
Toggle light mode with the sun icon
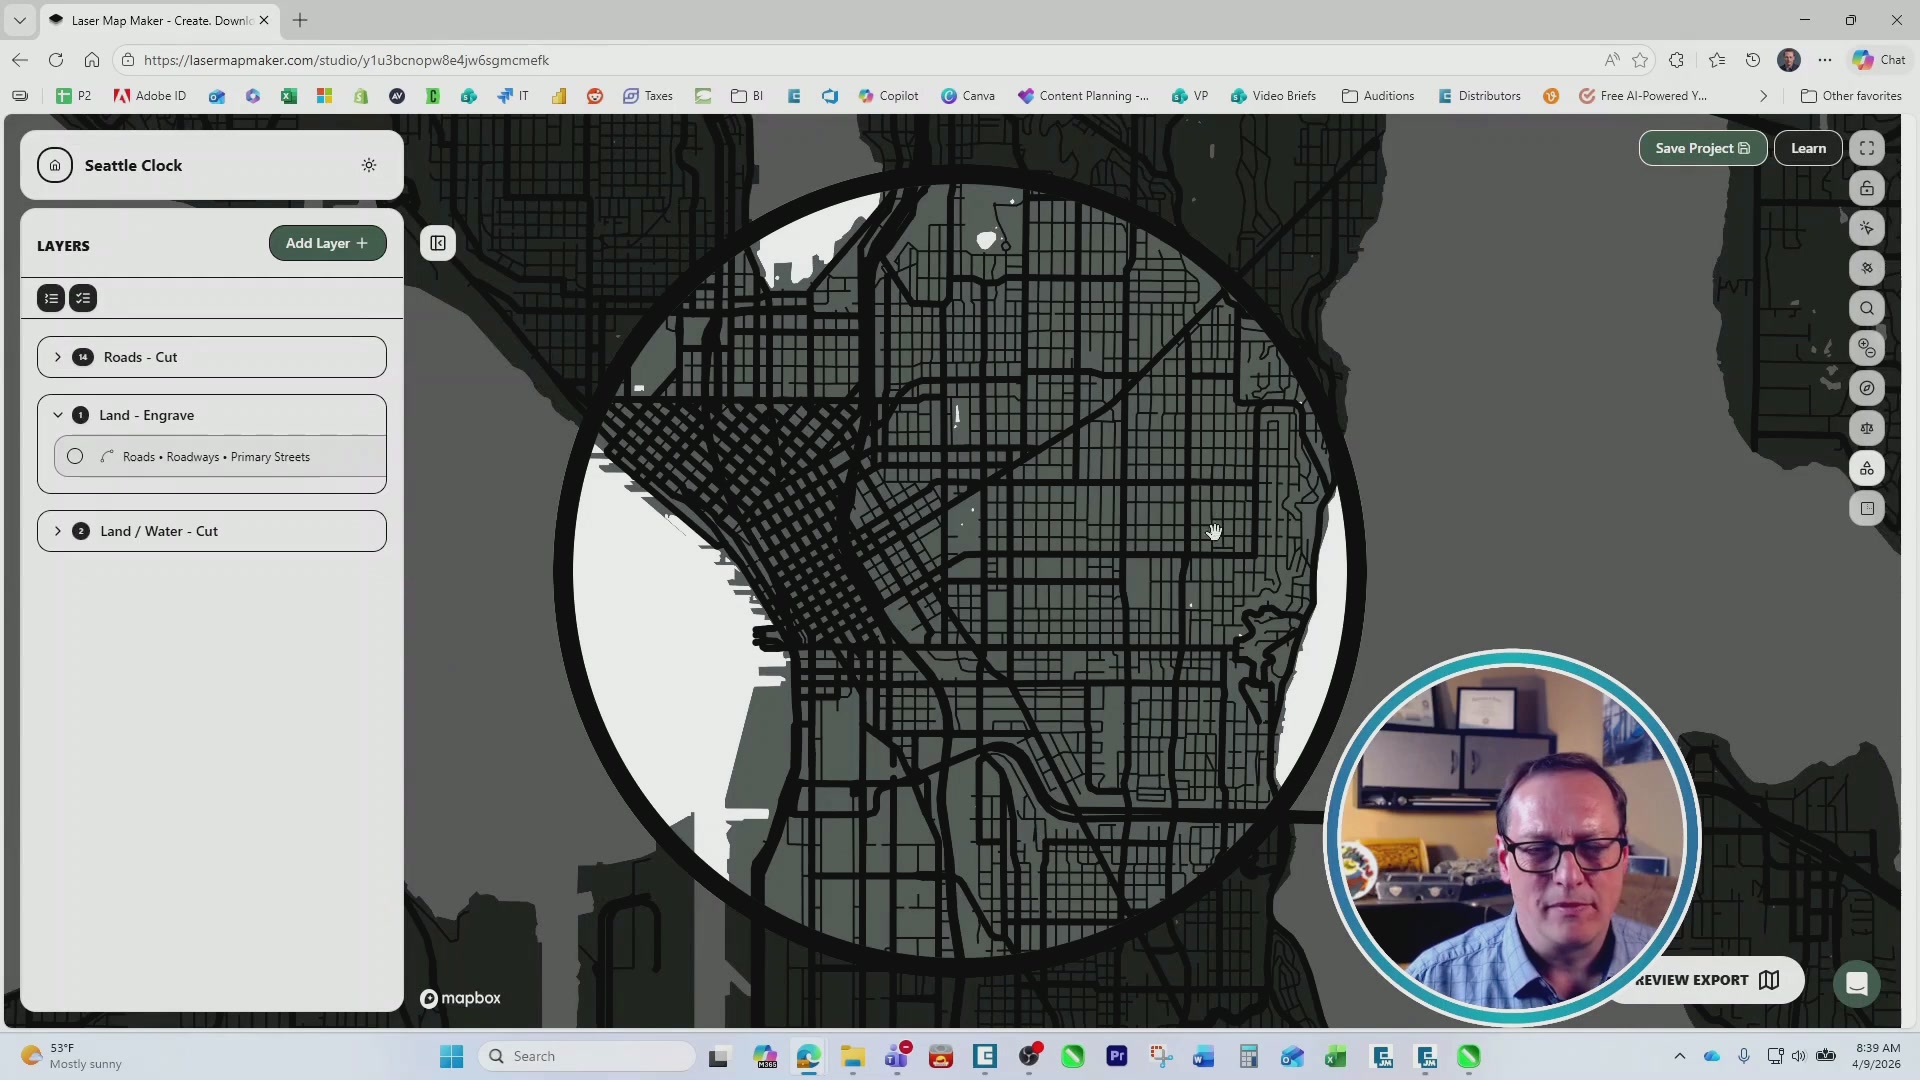[369, 165]
